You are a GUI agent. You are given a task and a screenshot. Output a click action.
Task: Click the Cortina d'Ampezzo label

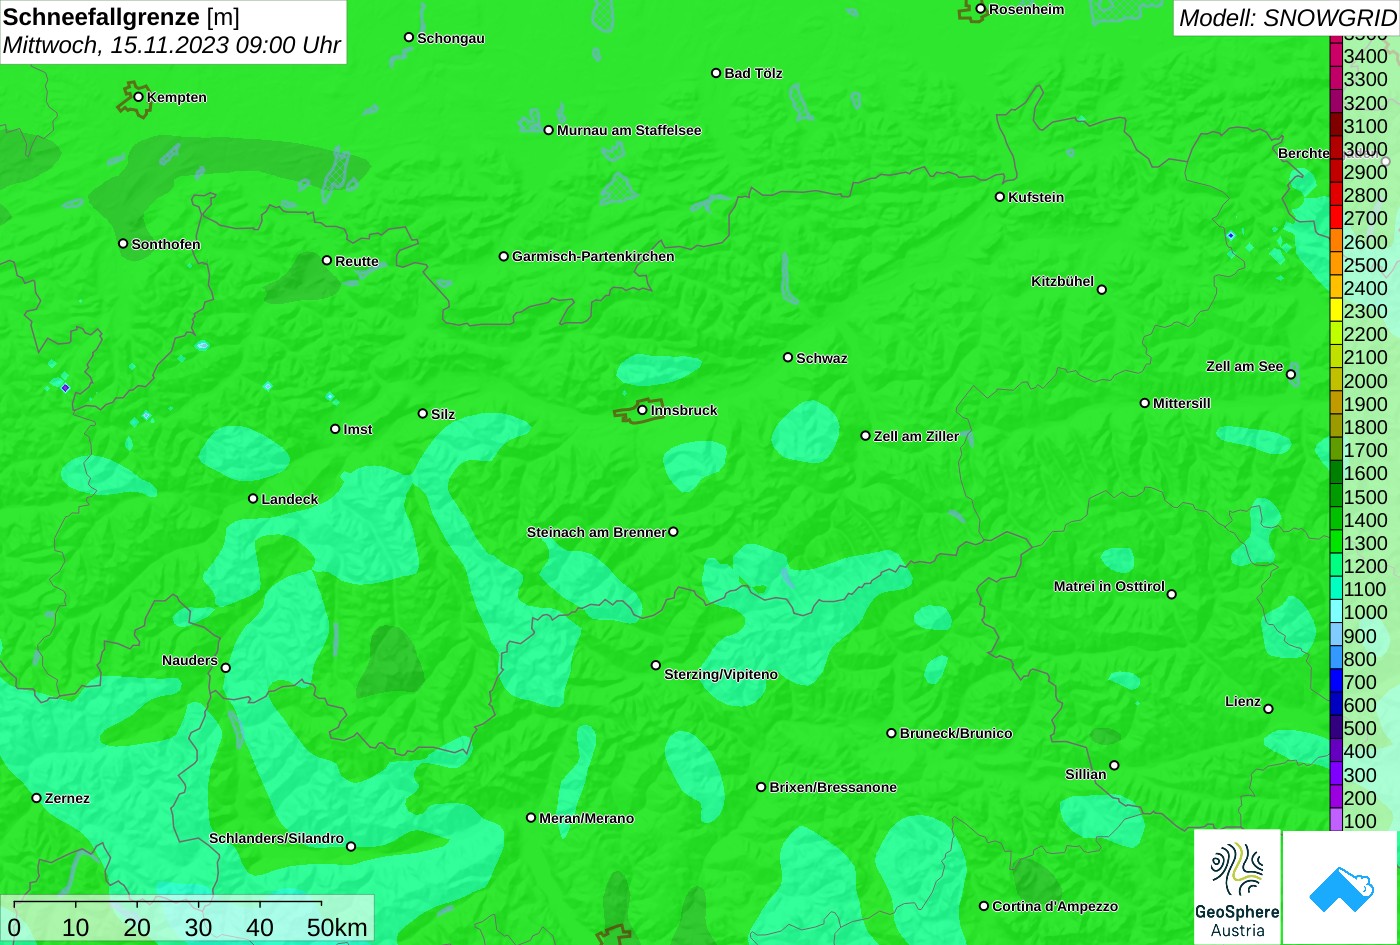1055,906
